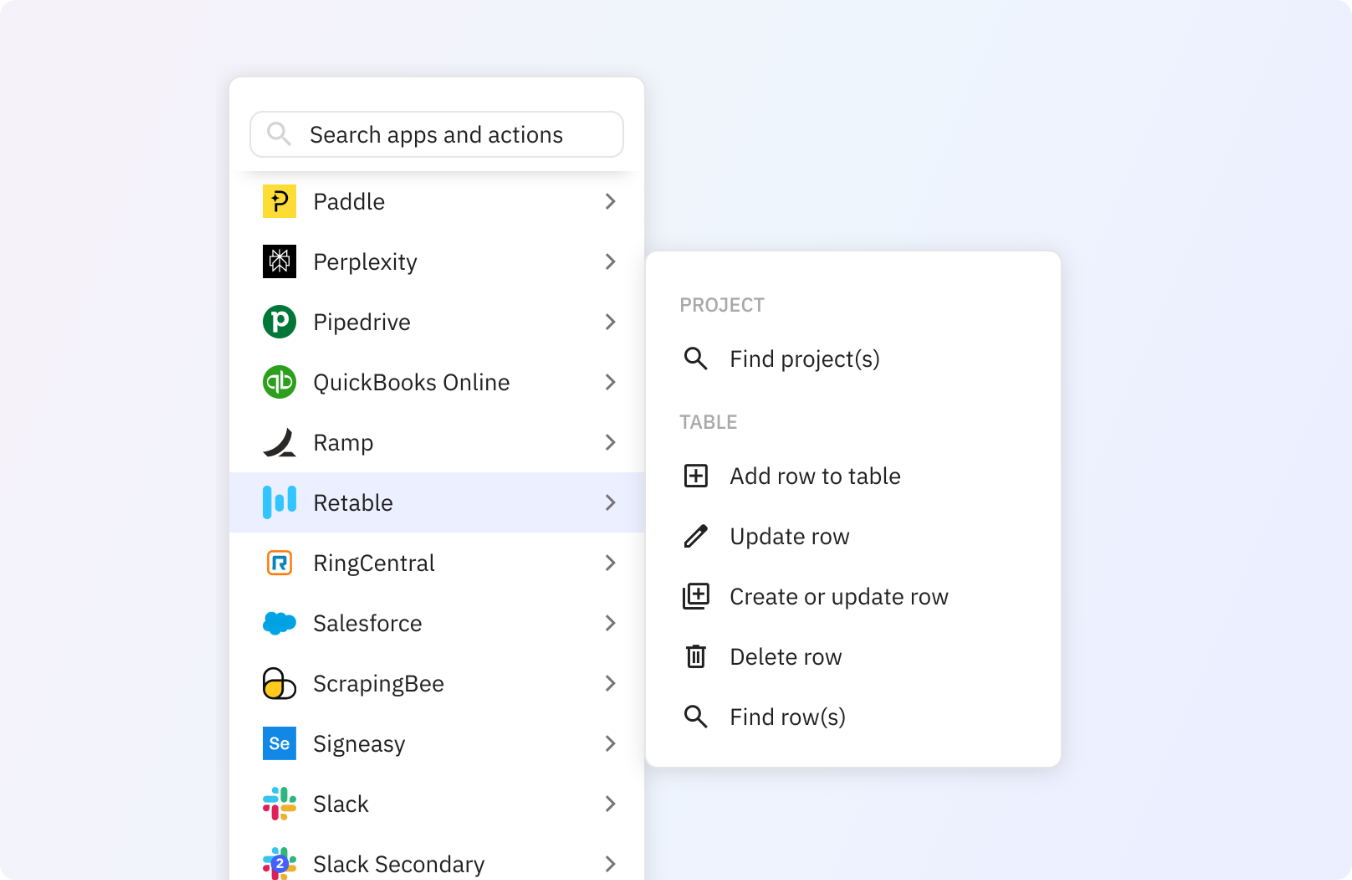Expand the Perplexity submenu chevron

pyautogui.click(x=610, y=261)
